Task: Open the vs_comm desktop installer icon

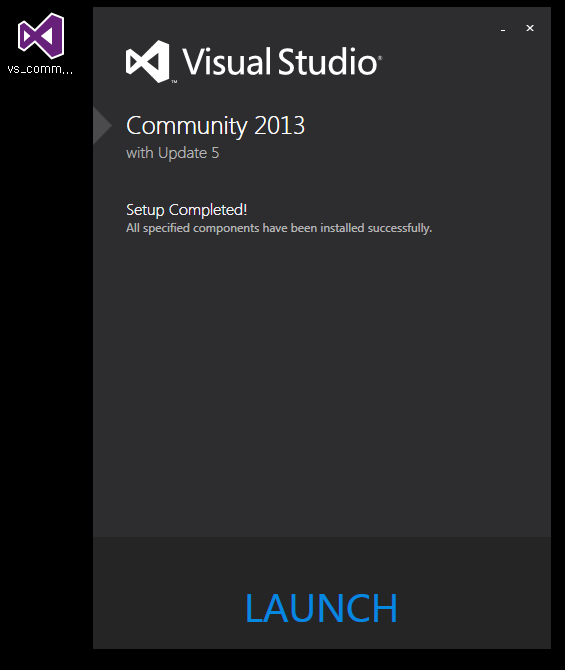Action: point(41,43)
